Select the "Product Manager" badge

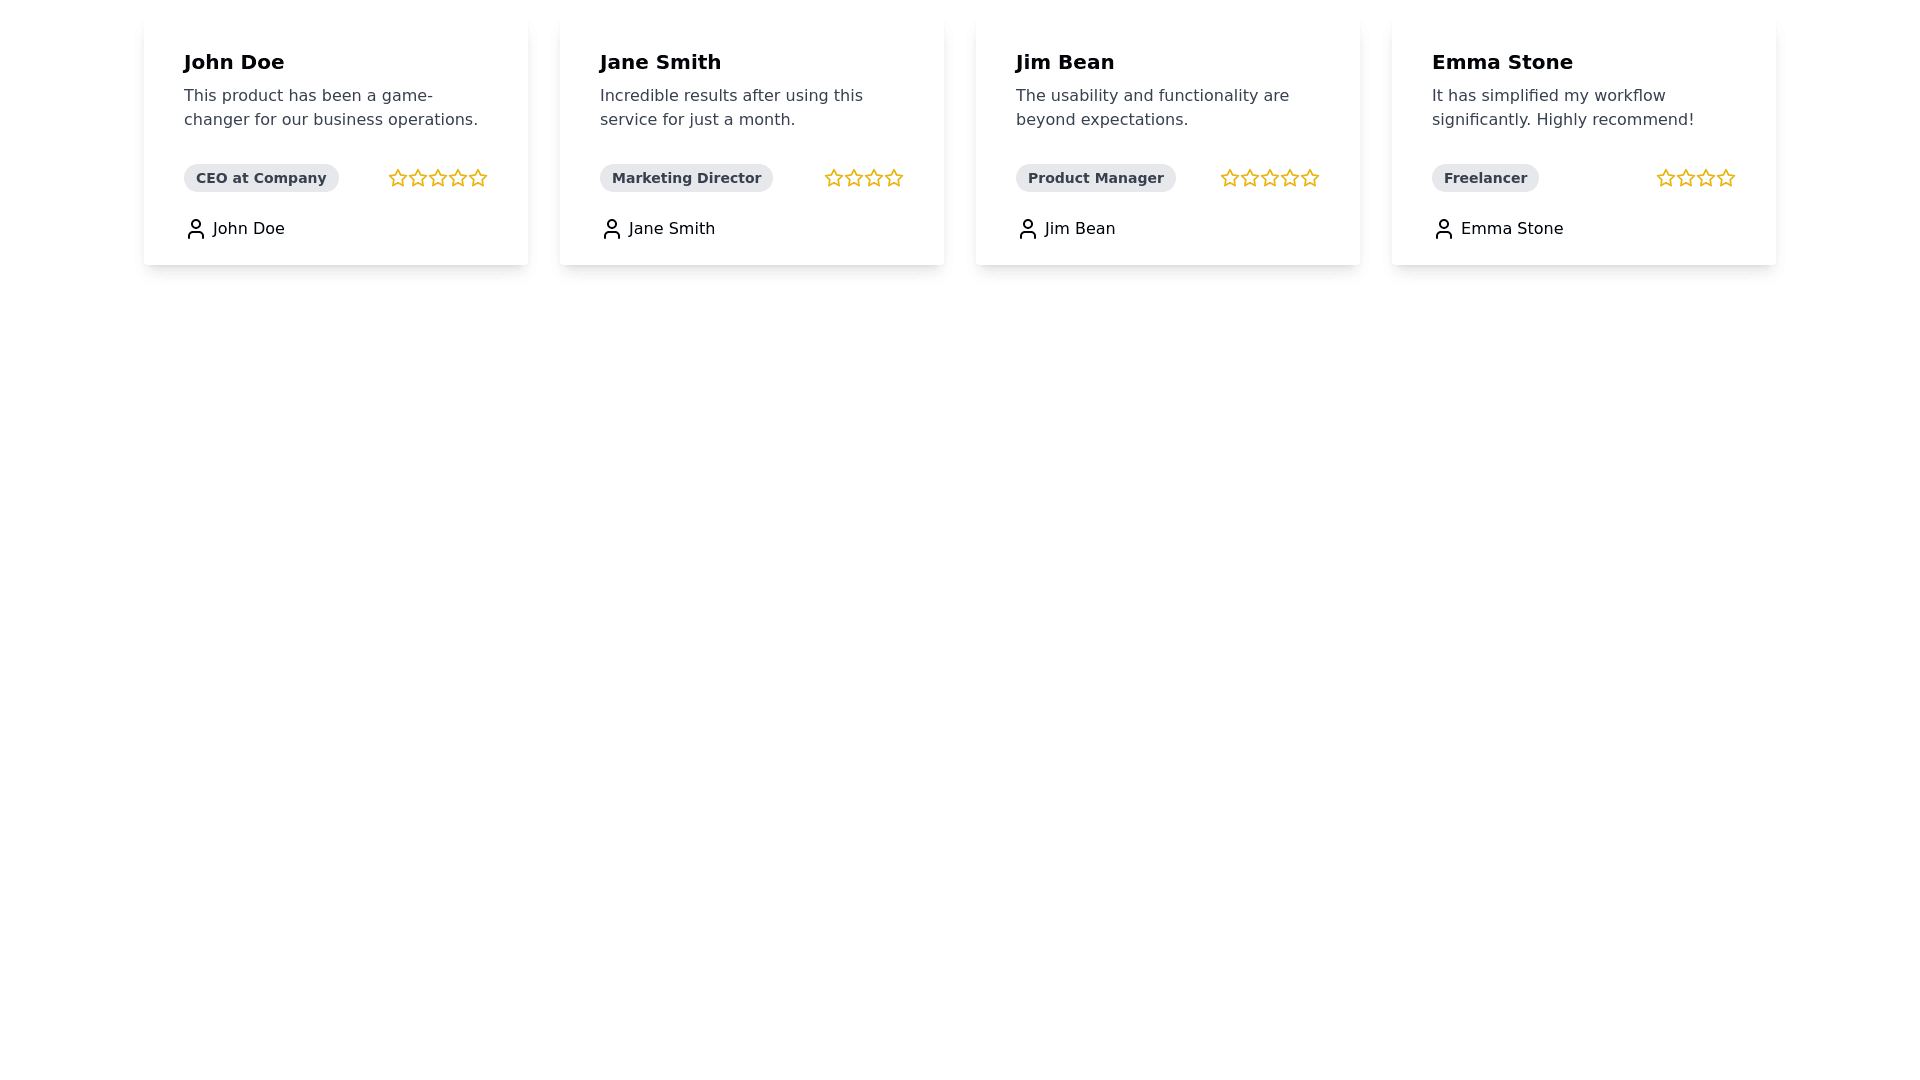point(1095,178)
